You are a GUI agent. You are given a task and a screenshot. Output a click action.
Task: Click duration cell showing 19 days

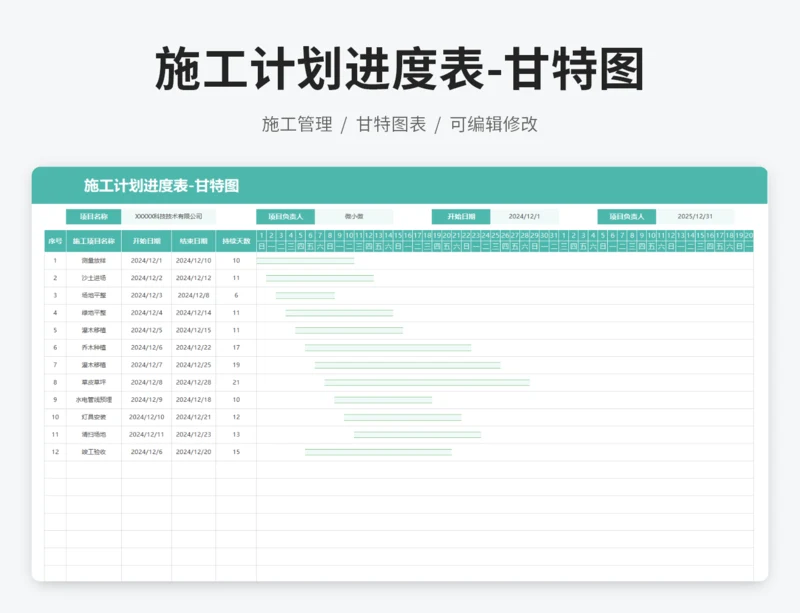pos(236,365)
